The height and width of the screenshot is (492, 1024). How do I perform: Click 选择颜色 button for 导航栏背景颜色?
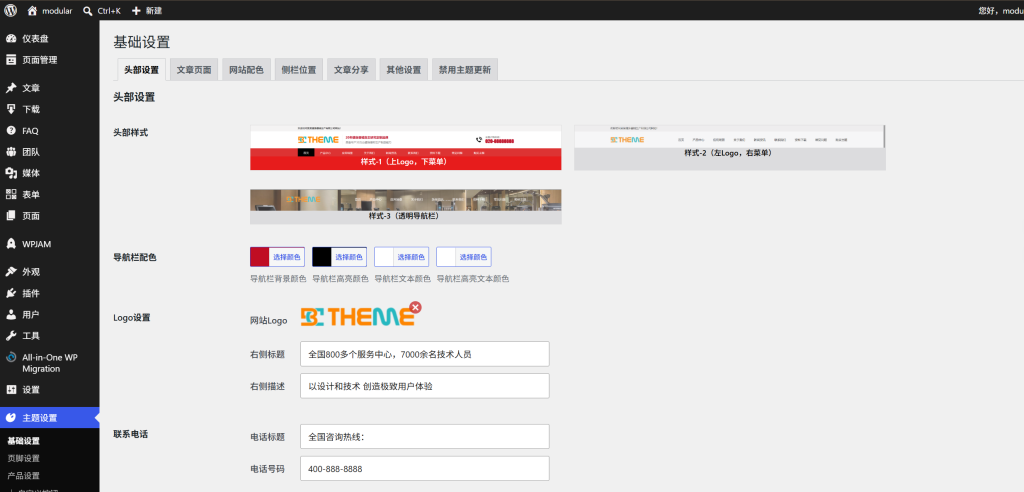coord(287,257)
